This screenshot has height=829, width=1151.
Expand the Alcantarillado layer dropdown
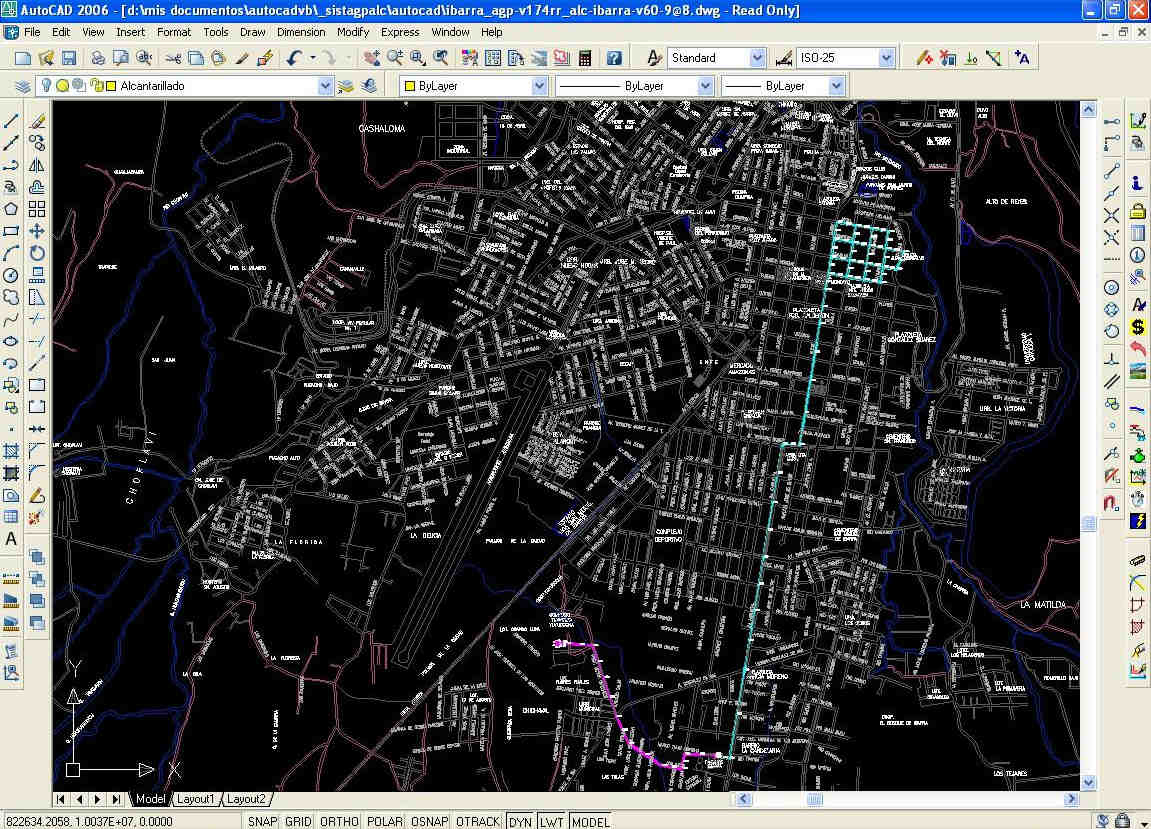[x=324, y=86]
